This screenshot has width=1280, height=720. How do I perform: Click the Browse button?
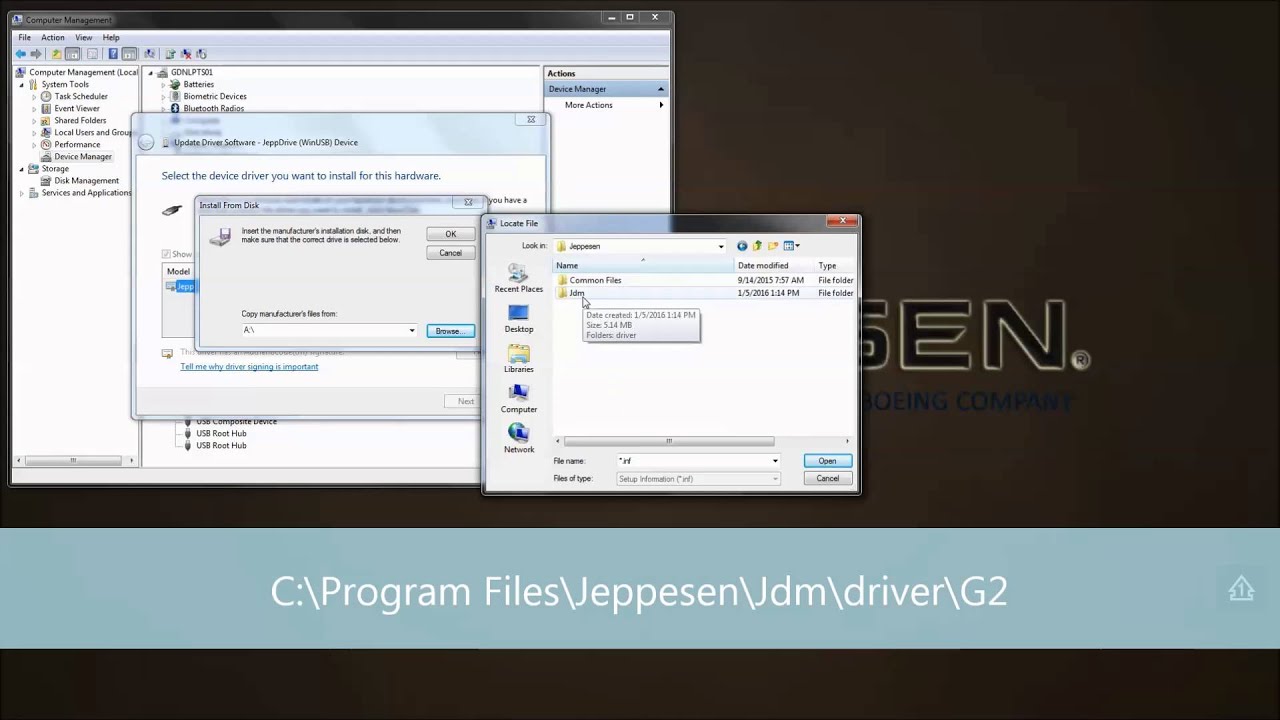point(450,331)
